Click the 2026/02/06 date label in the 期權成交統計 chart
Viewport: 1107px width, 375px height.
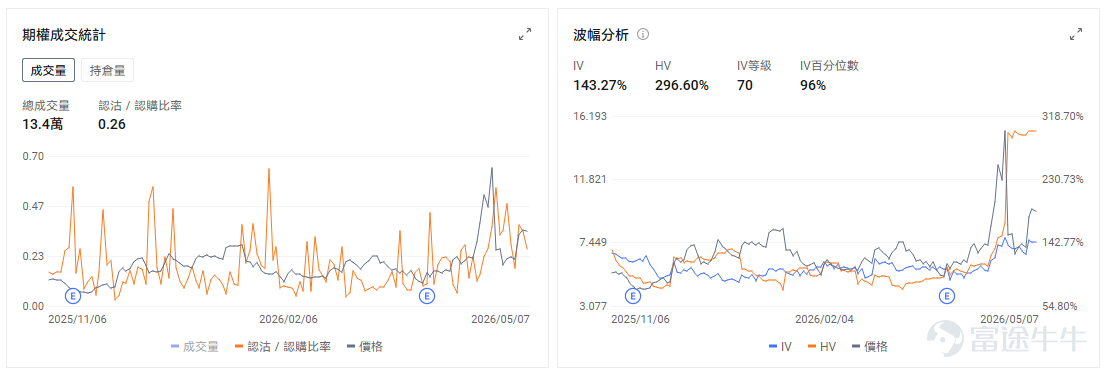288,319
